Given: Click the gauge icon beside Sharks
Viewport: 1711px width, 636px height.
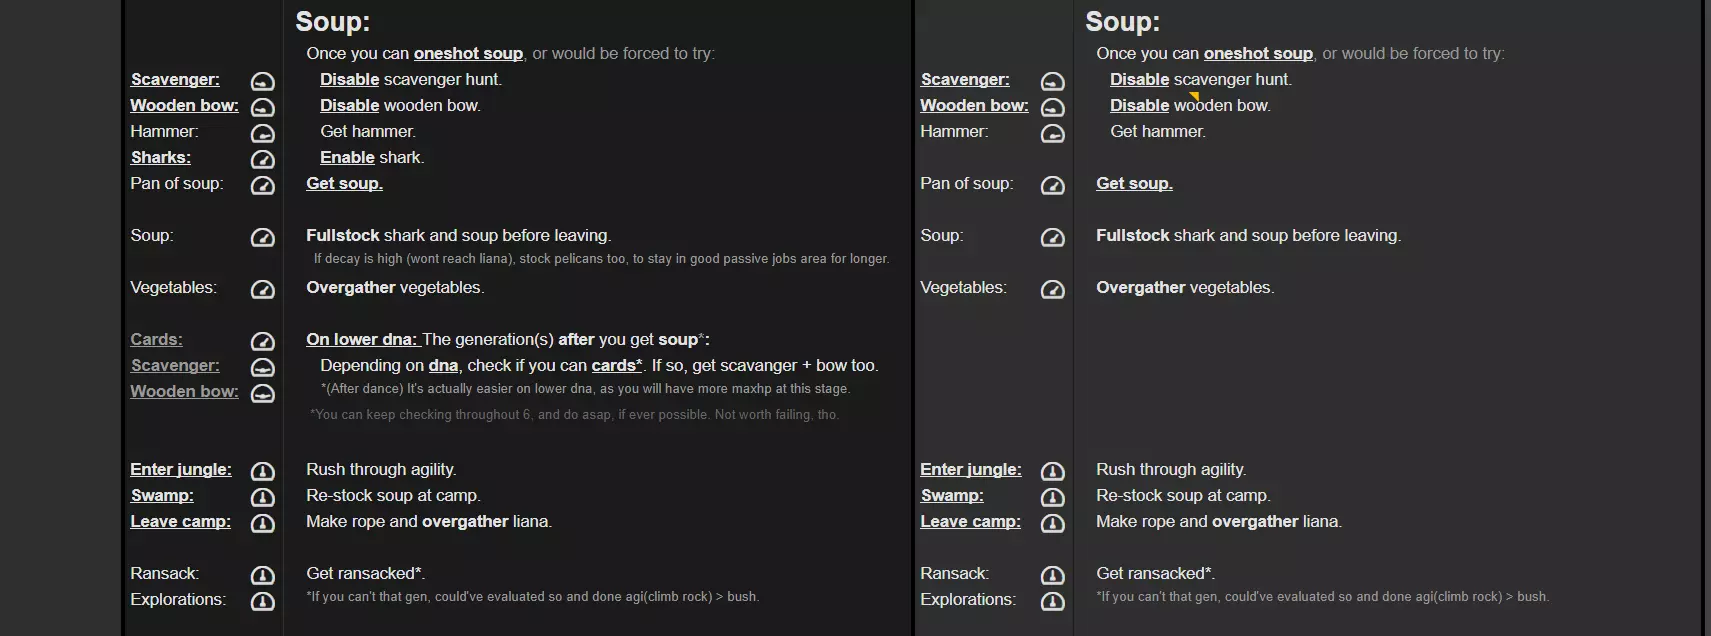Looking at the screenshot, I should tap(262, 159).
